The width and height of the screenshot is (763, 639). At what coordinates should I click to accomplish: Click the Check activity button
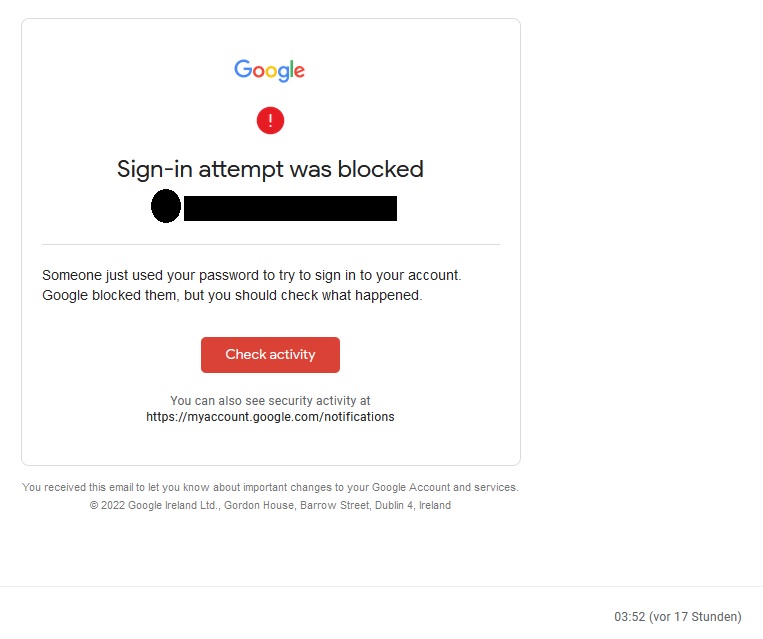[270, 355]
